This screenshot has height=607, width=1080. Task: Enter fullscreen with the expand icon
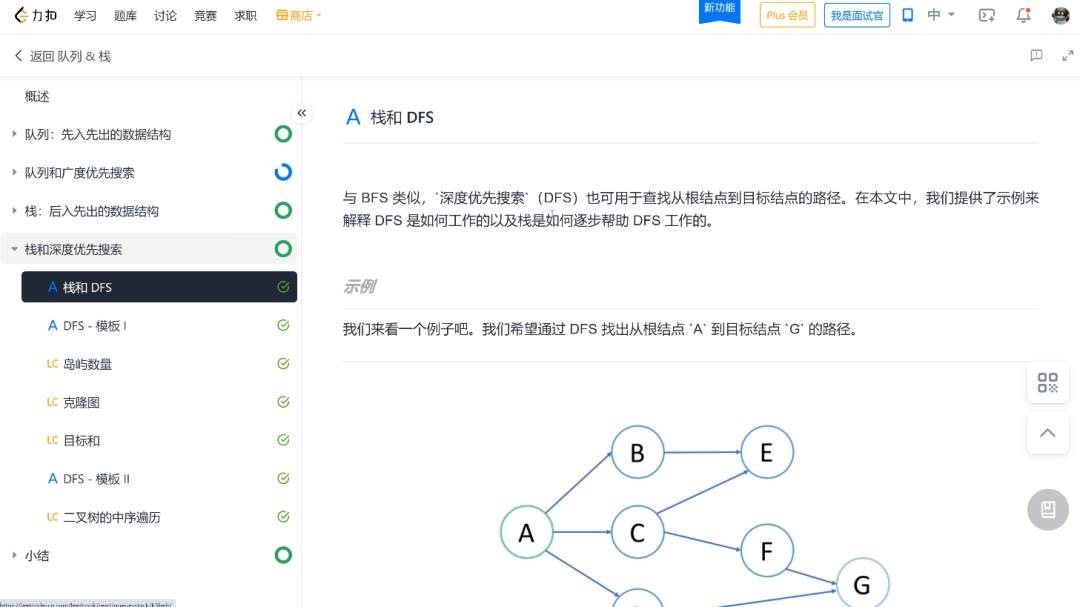1067,56
